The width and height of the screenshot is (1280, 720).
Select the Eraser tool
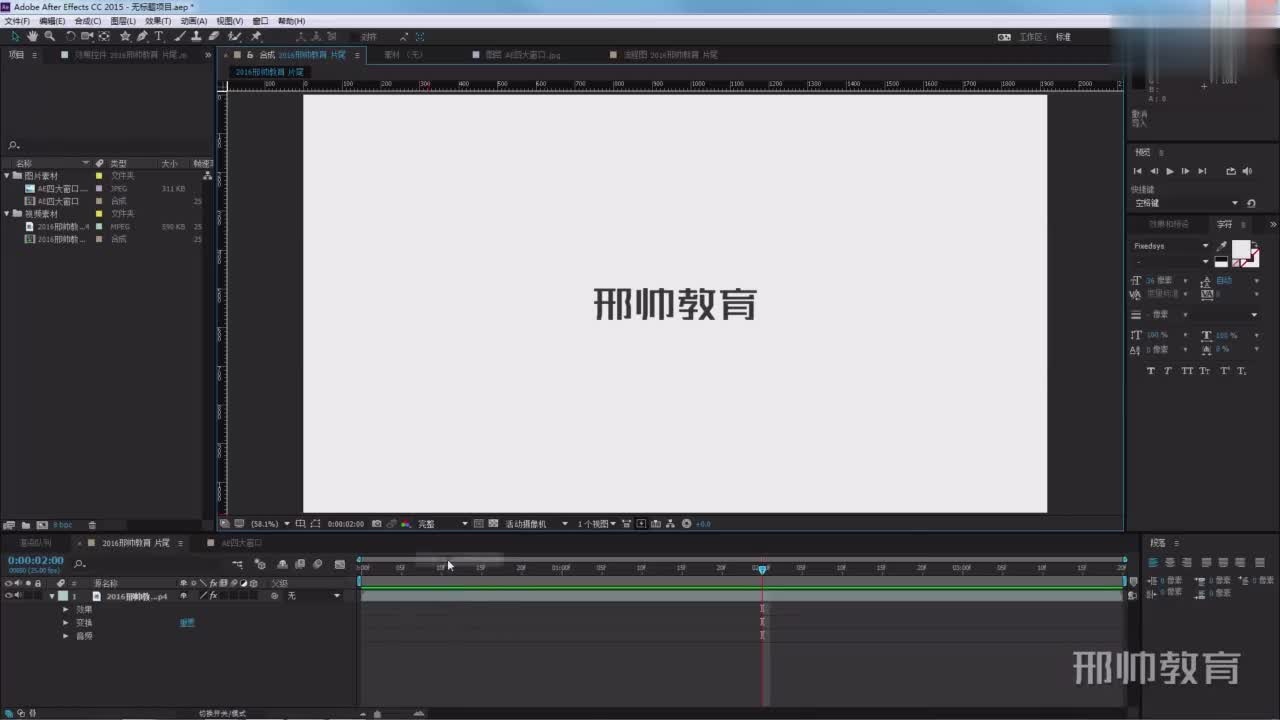[213, 36]
